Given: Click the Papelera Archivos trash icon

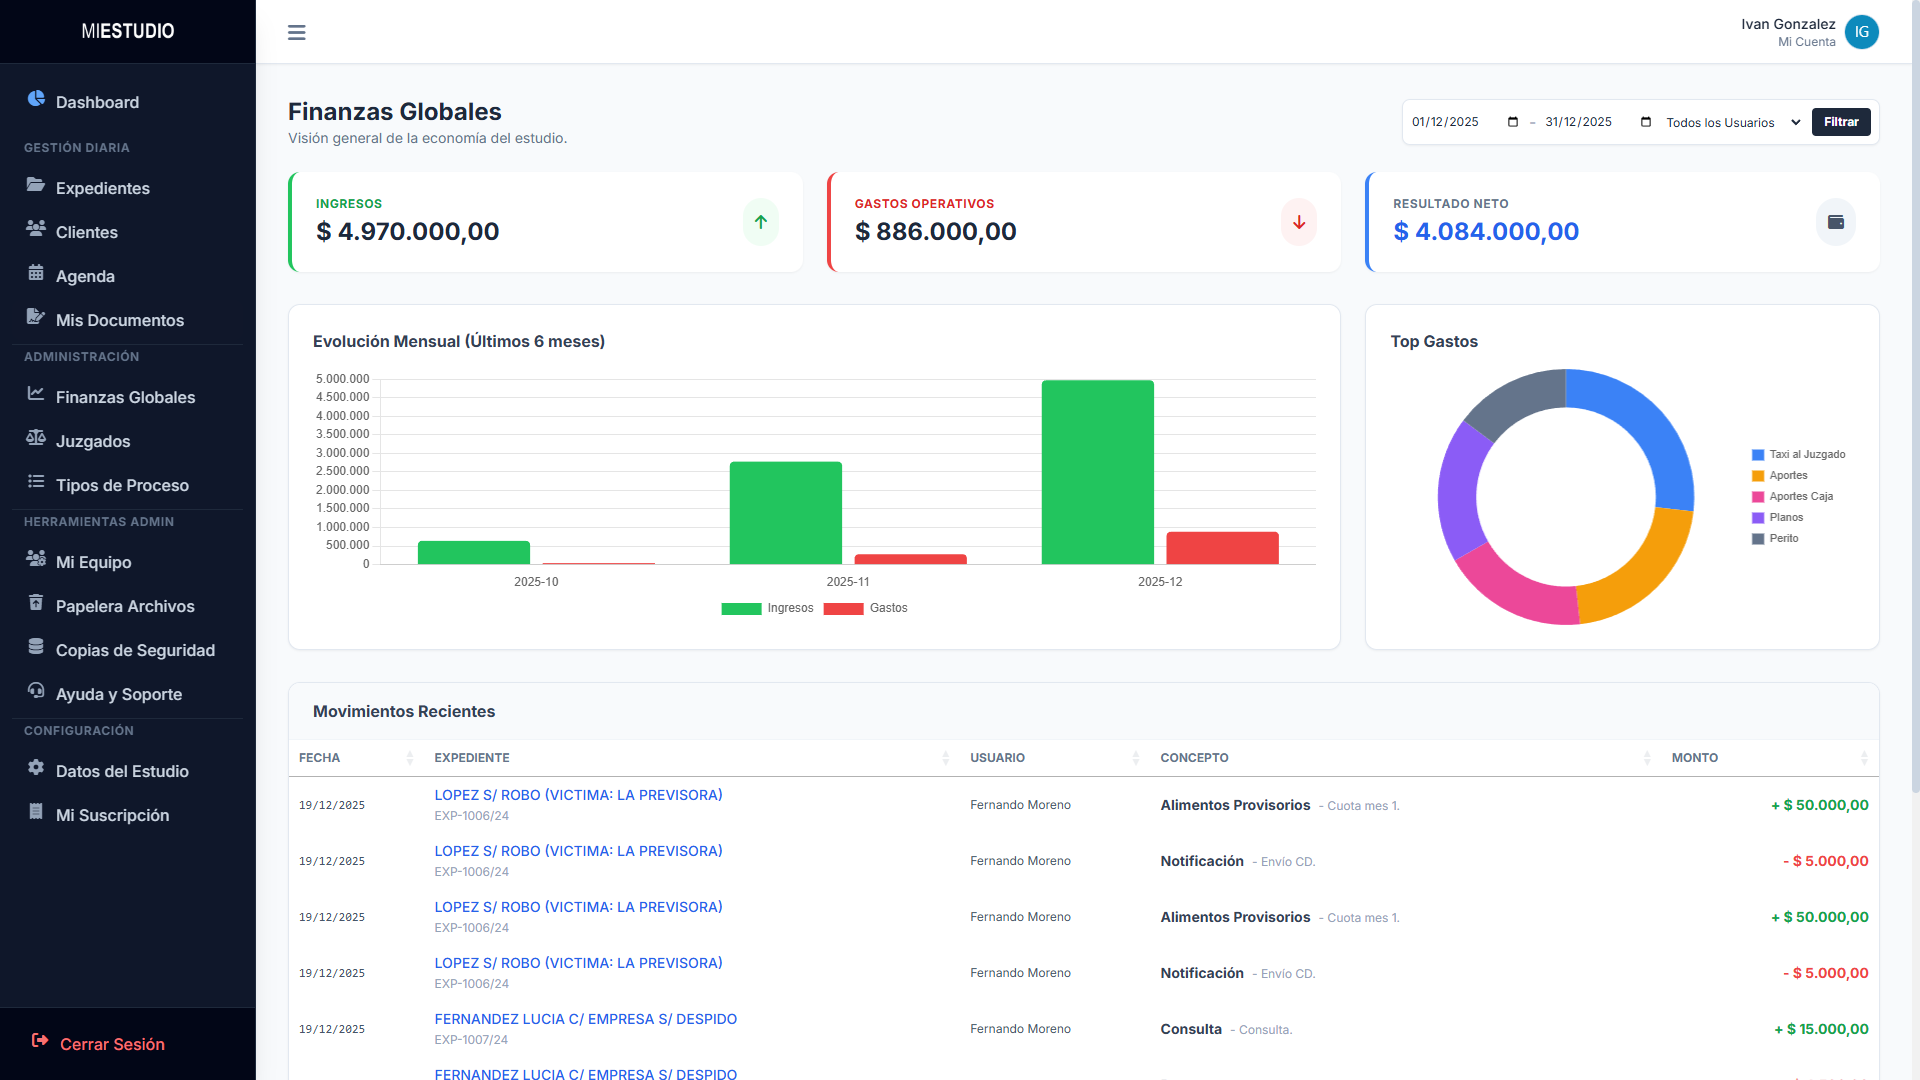Looking at the screenshot, I should click(x=36, y=603).
